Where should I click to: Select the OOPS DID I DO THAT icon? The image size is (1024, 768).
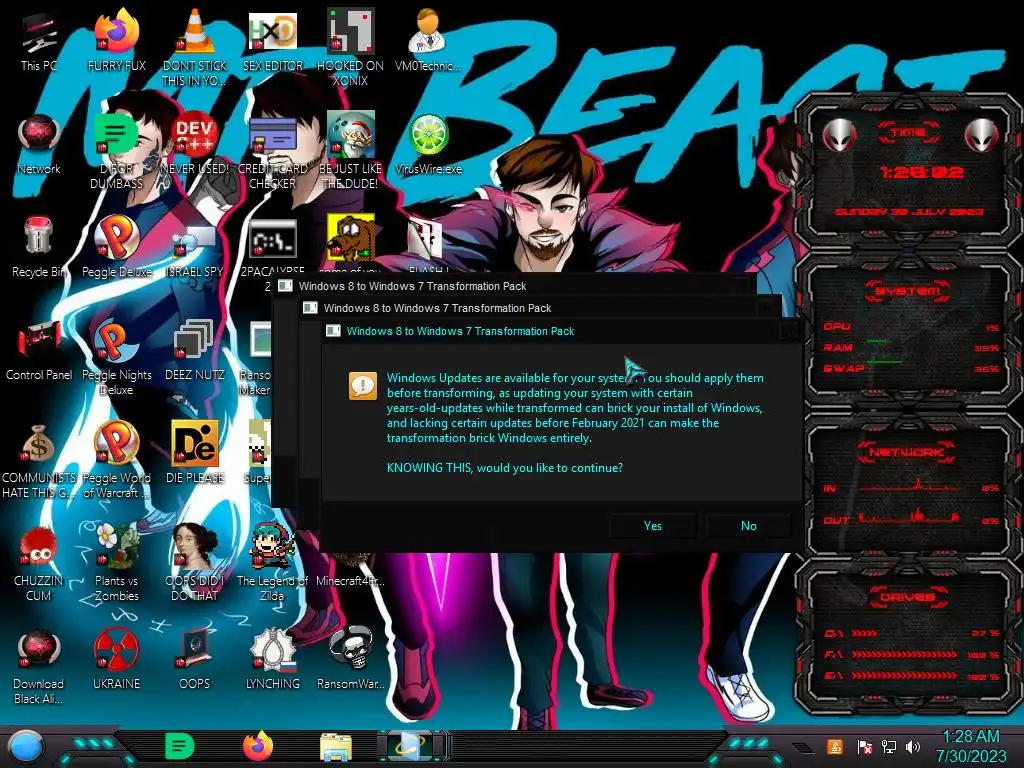195,563
